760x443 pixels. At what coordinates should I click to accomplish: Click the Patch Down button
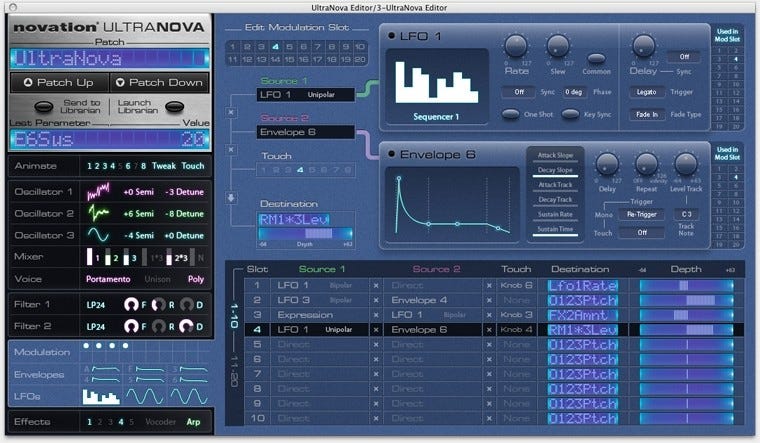point(158,83)
